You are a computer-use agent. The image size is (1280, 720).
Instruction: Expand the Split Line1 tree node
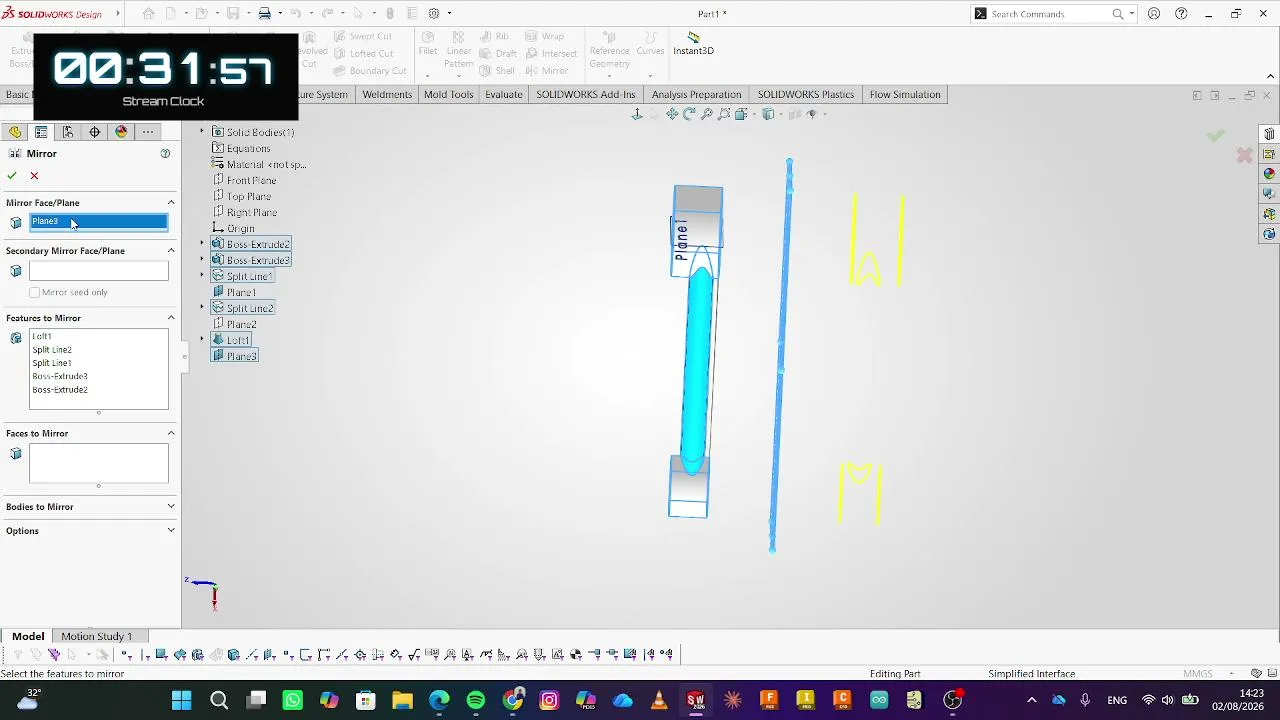tap(202, 276)
